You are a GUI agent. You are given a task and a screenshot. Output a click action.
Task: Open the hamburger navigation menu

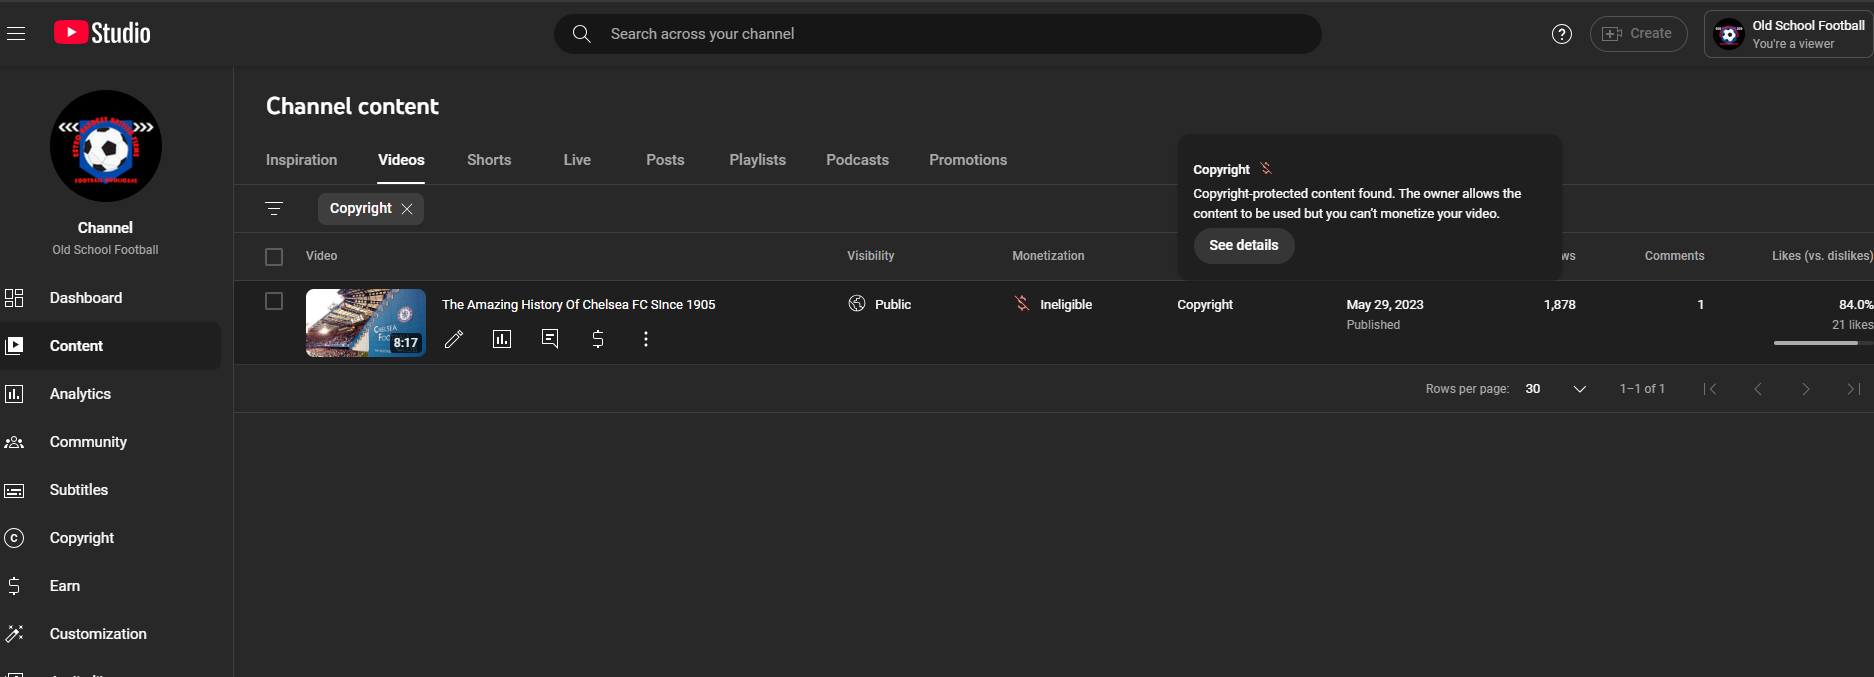16,33
